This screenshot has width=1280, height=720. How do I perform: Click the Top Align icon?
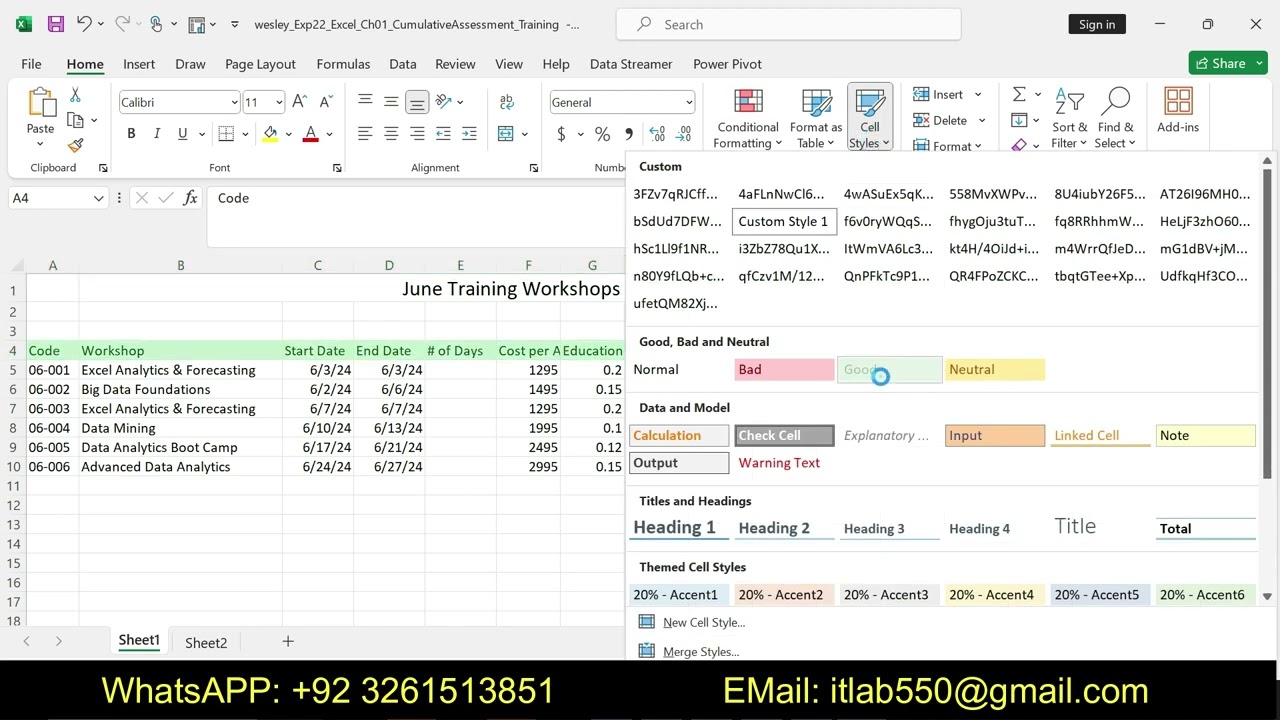pyautogui.click(x=365, y=101)
